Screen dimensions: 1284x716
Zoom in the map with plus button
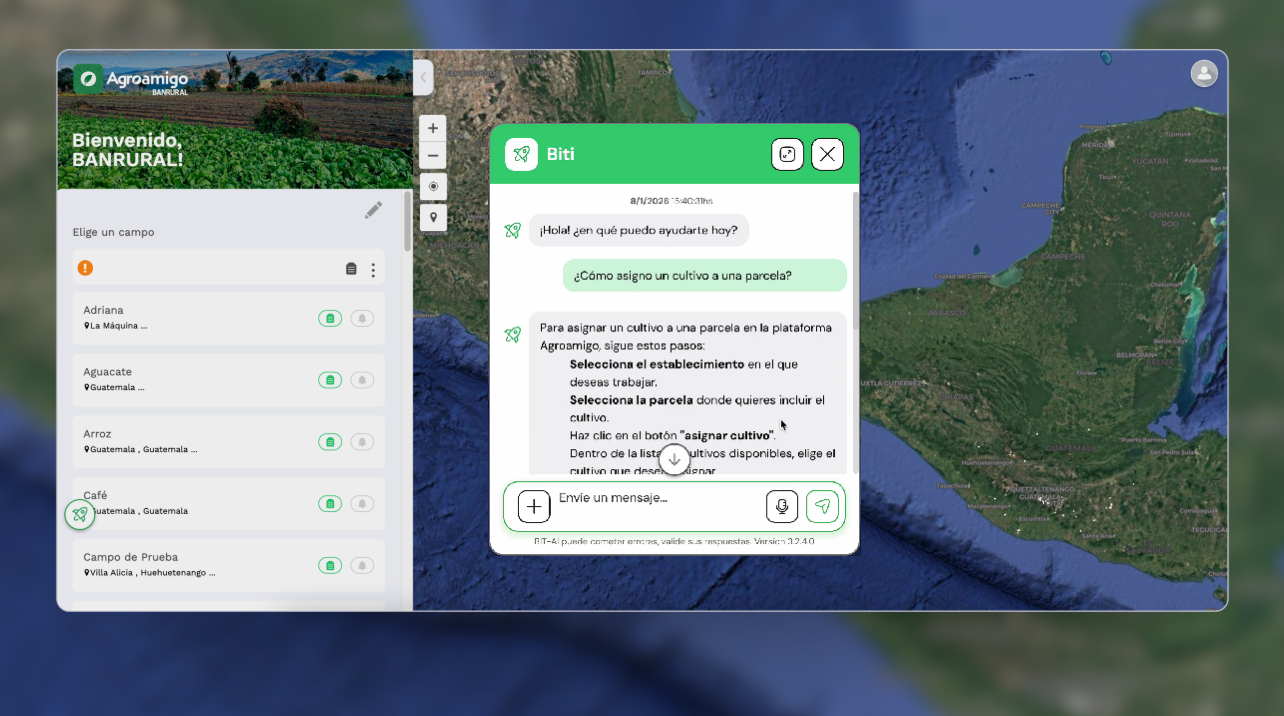[x=433, y=128]
